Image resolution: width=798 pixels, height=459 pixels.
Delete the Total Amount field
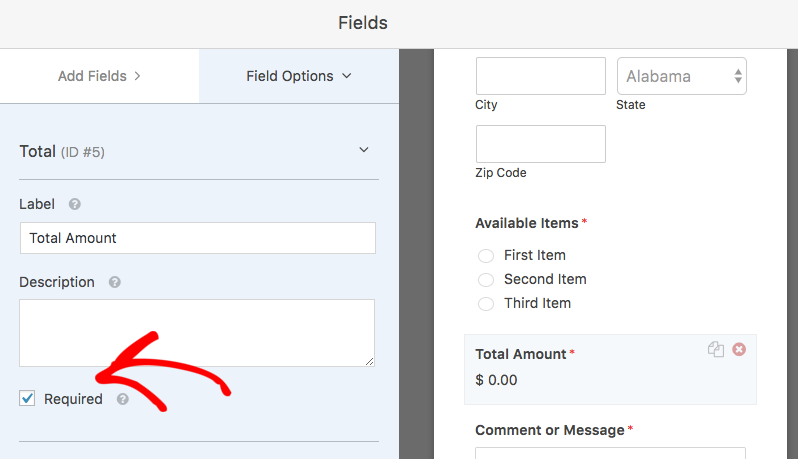739,349
